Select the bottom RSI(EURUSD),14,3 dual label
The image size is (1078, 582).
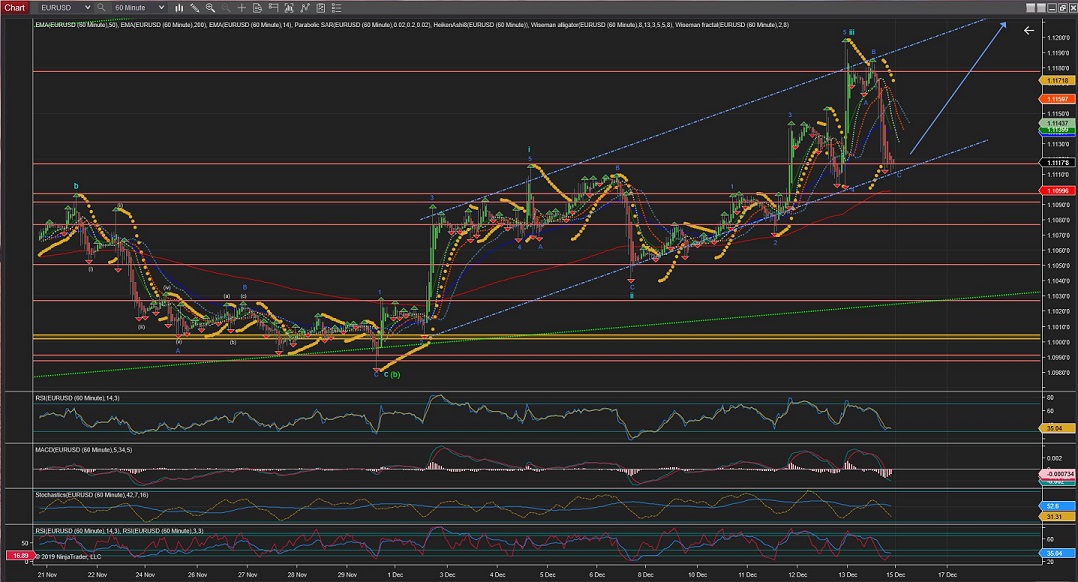tap(120, 530)
